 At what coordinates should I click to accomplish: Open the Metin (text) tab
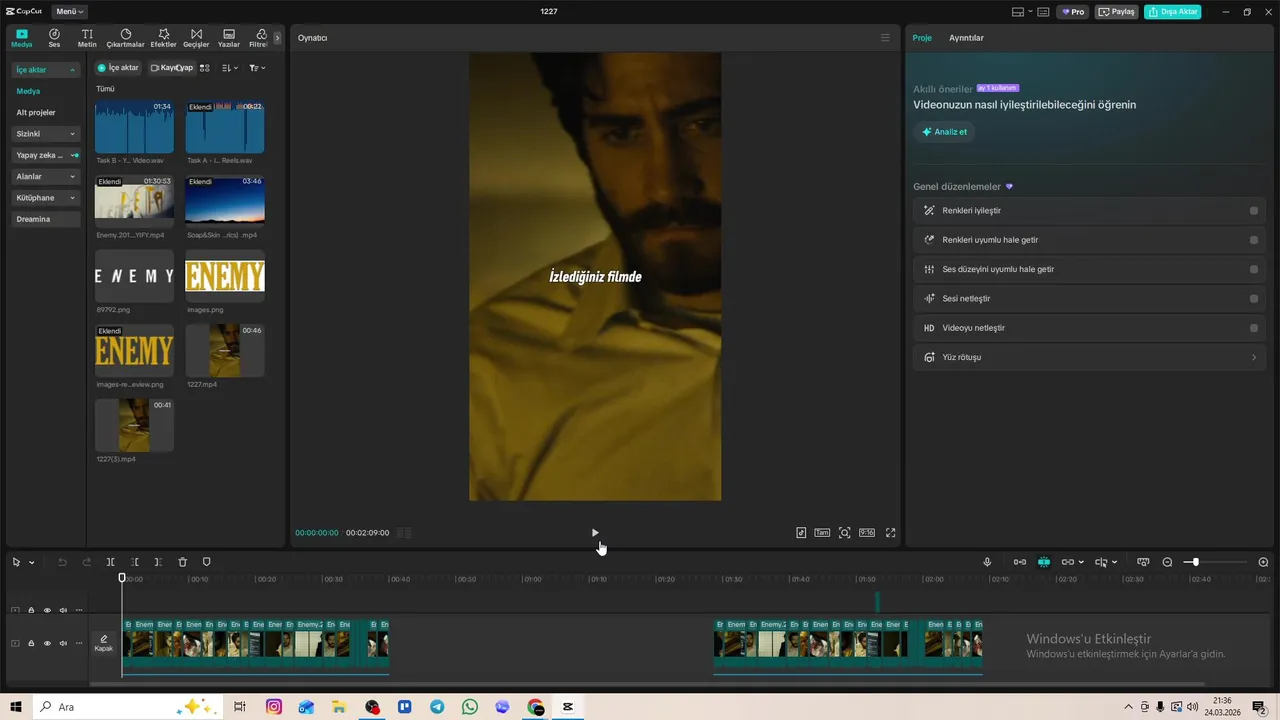pos(87,38)
